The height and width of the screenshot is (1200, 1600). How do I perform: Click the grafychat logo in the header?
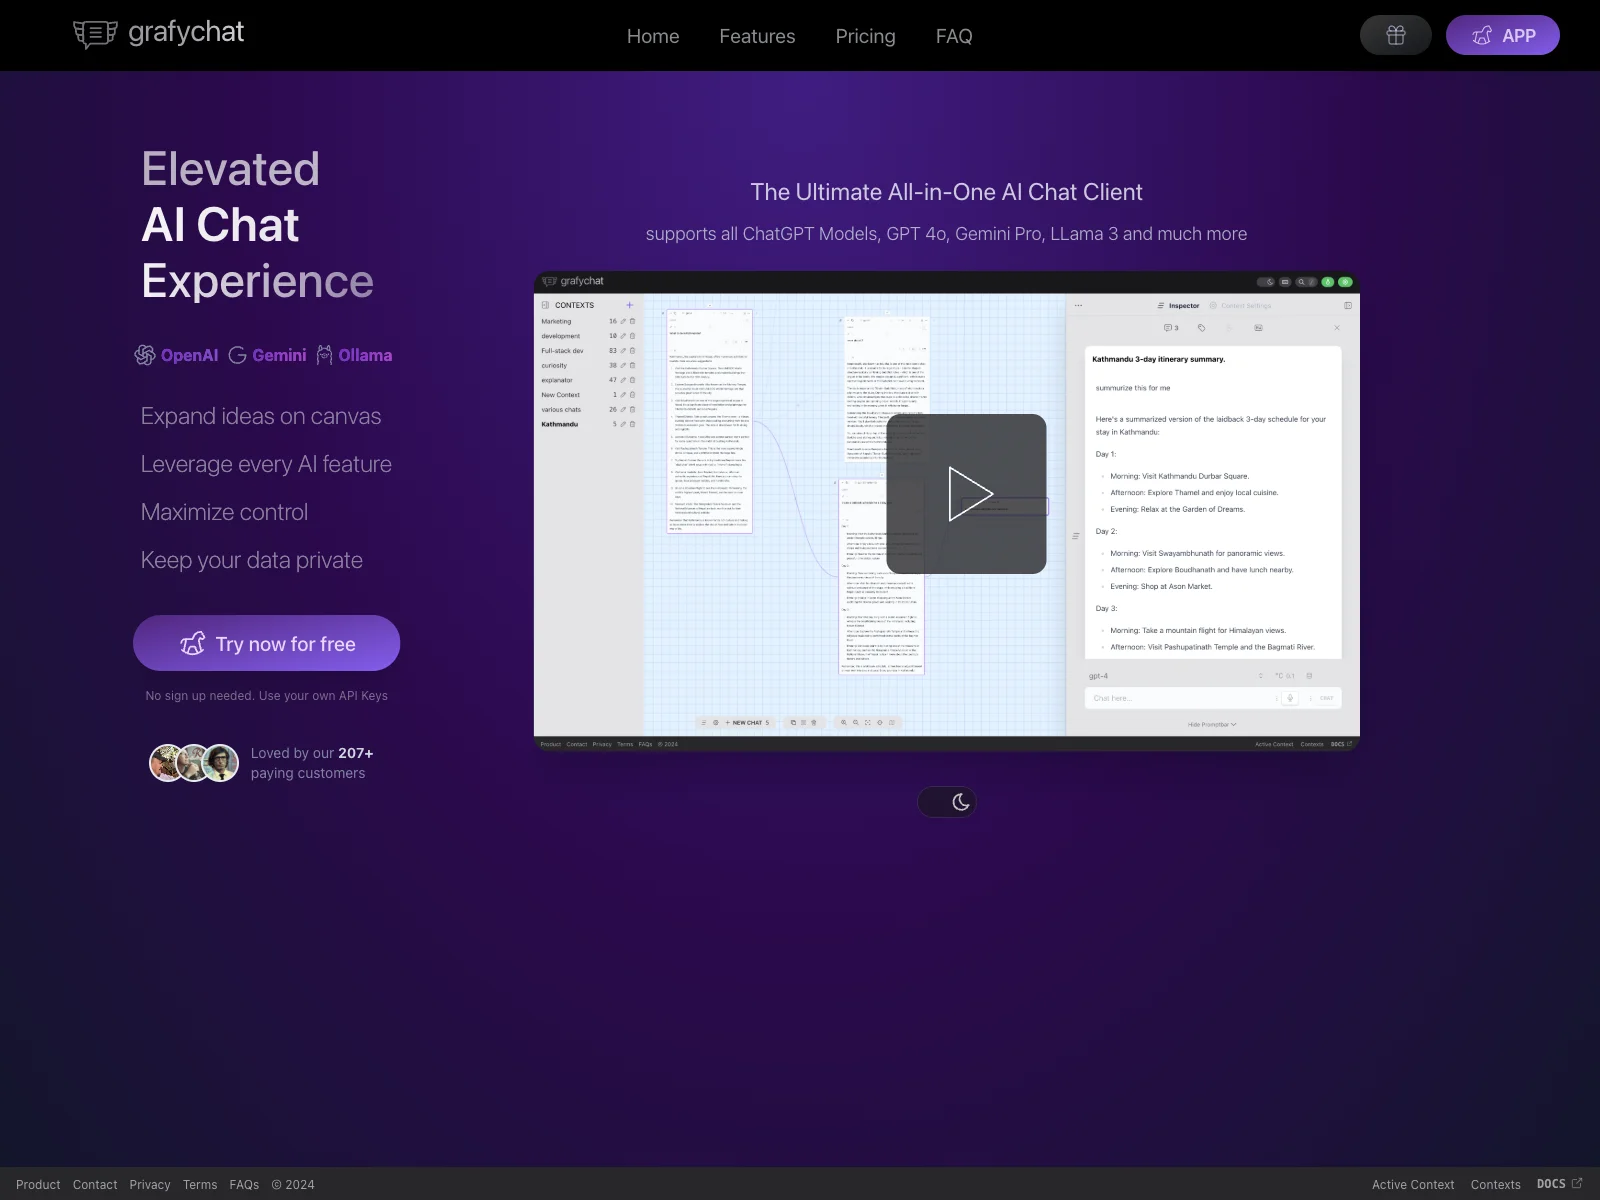158,34
